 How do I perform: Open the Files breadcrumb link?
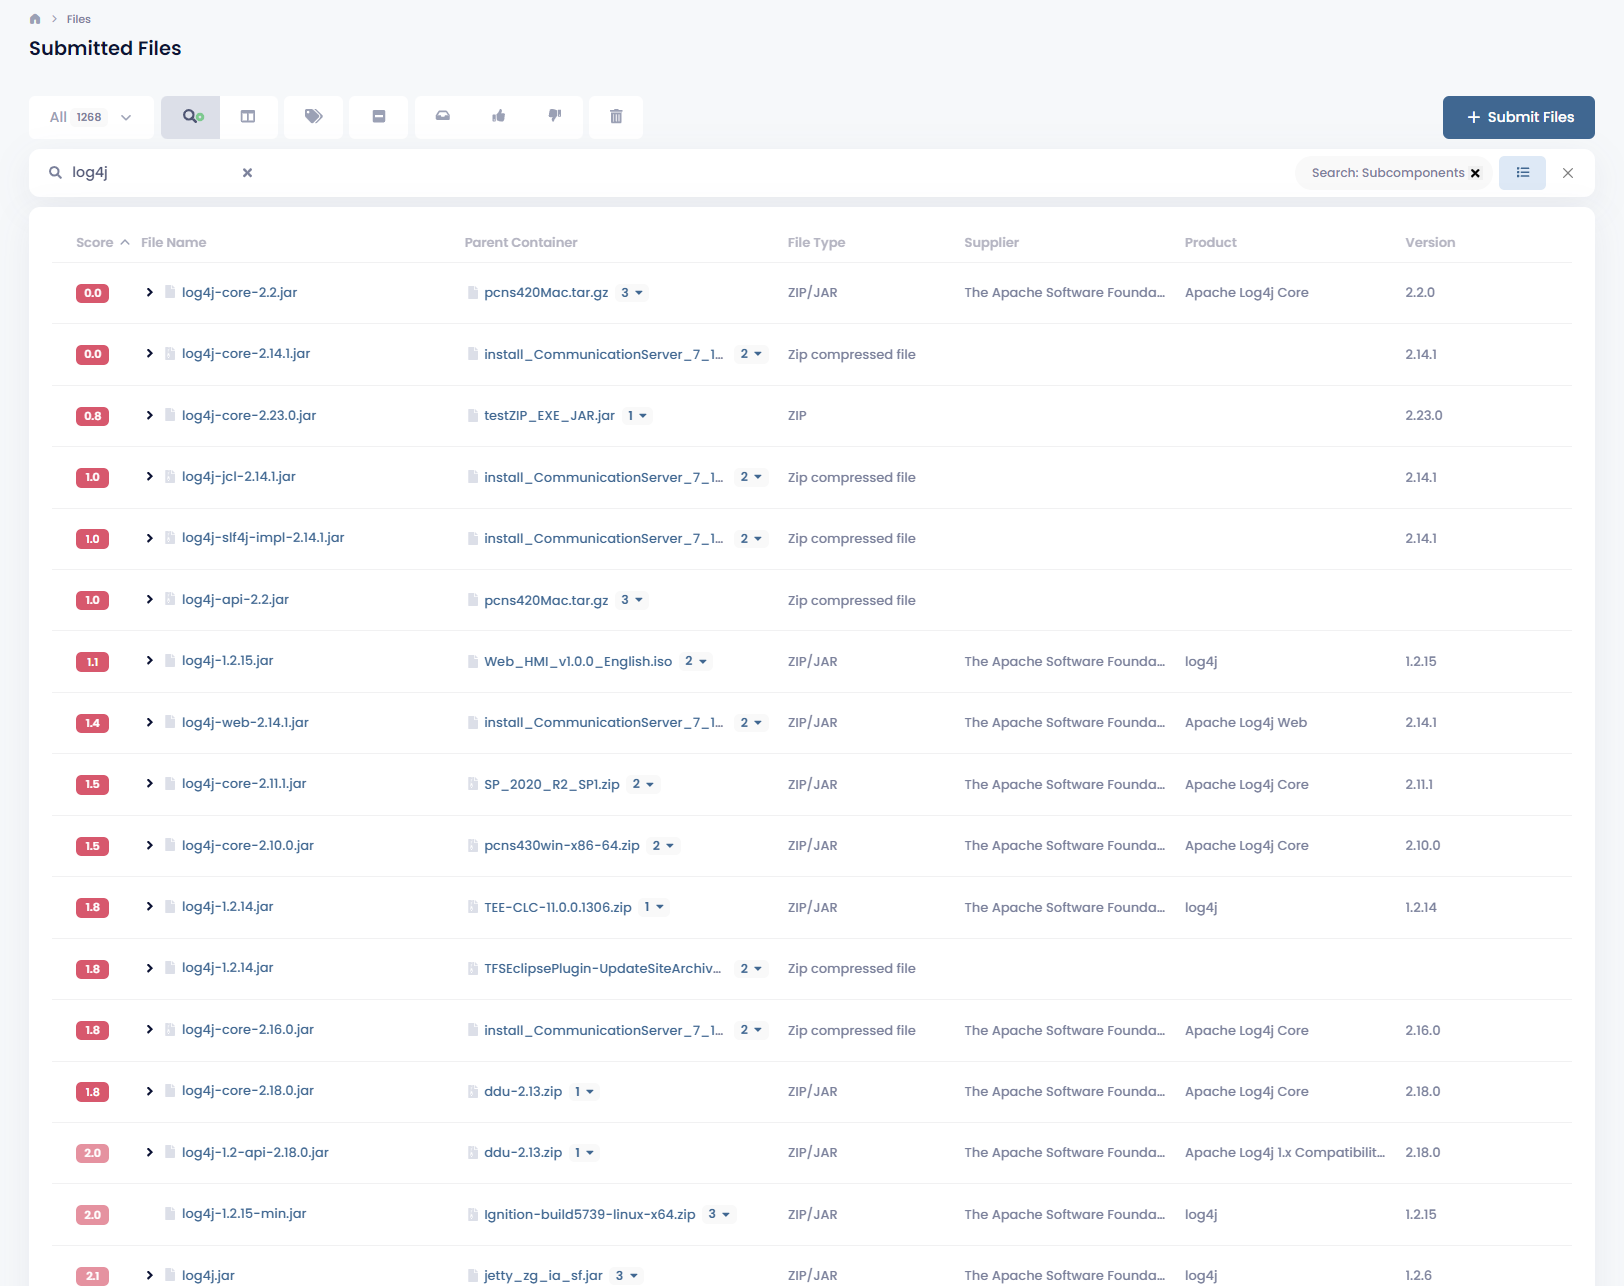tap(78, 19)
